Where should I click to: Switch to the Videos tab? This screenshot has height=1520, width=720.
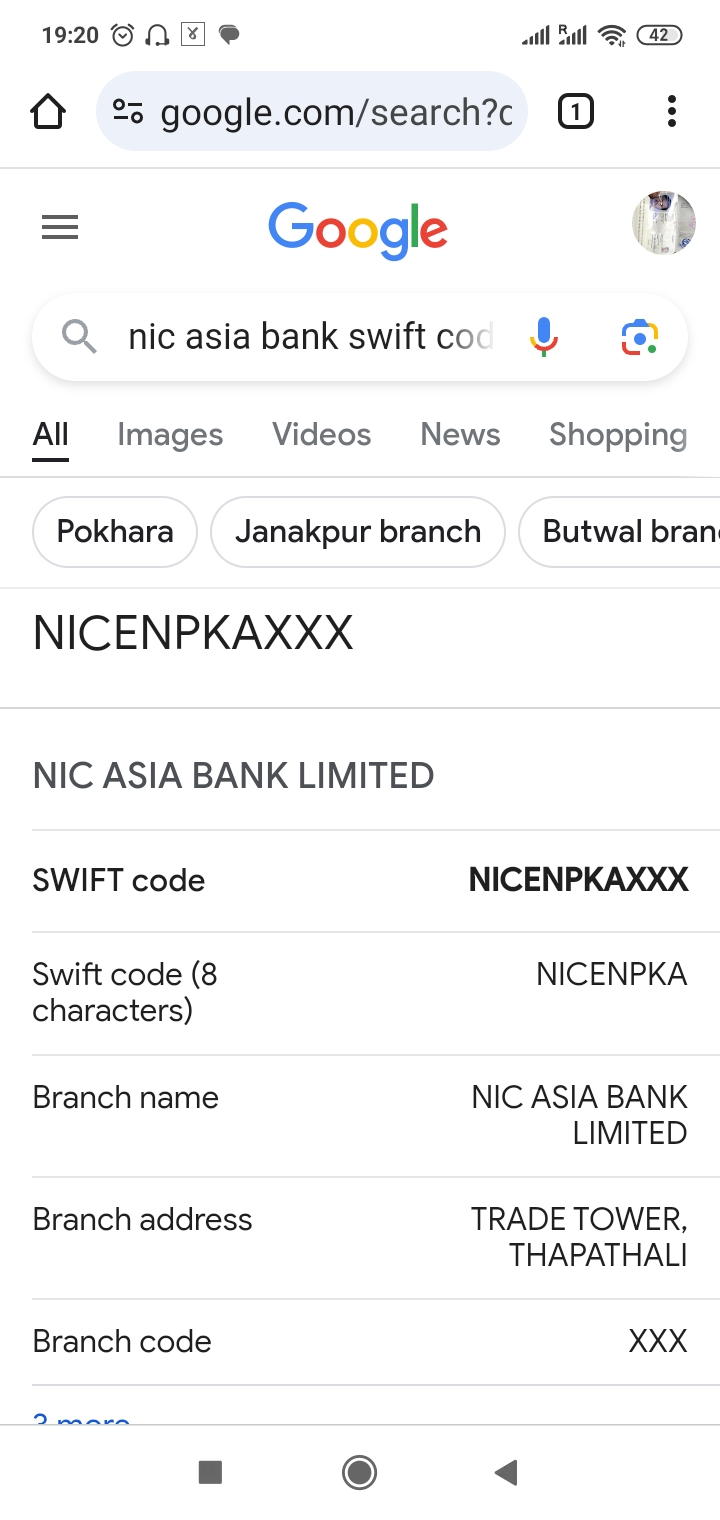point(321,435)
